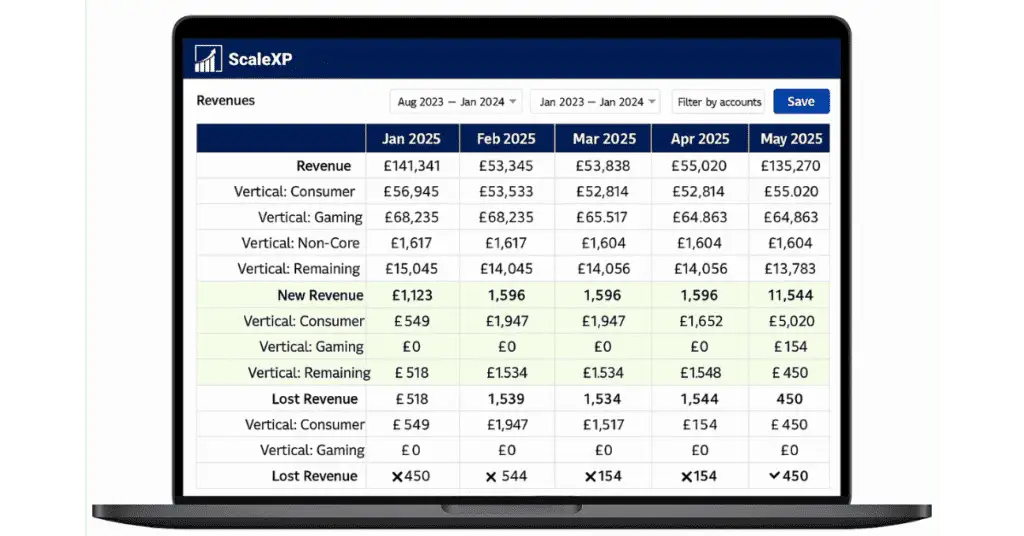Screen dimensions: 1024x536
Task: Select the £65.517 gaming cell
Action: pos(601,217)
